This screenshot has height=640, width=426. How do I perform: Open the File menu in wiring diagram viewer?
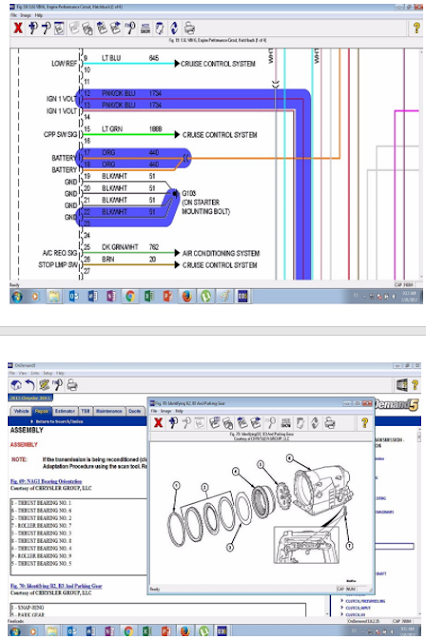tap(14, 15)
